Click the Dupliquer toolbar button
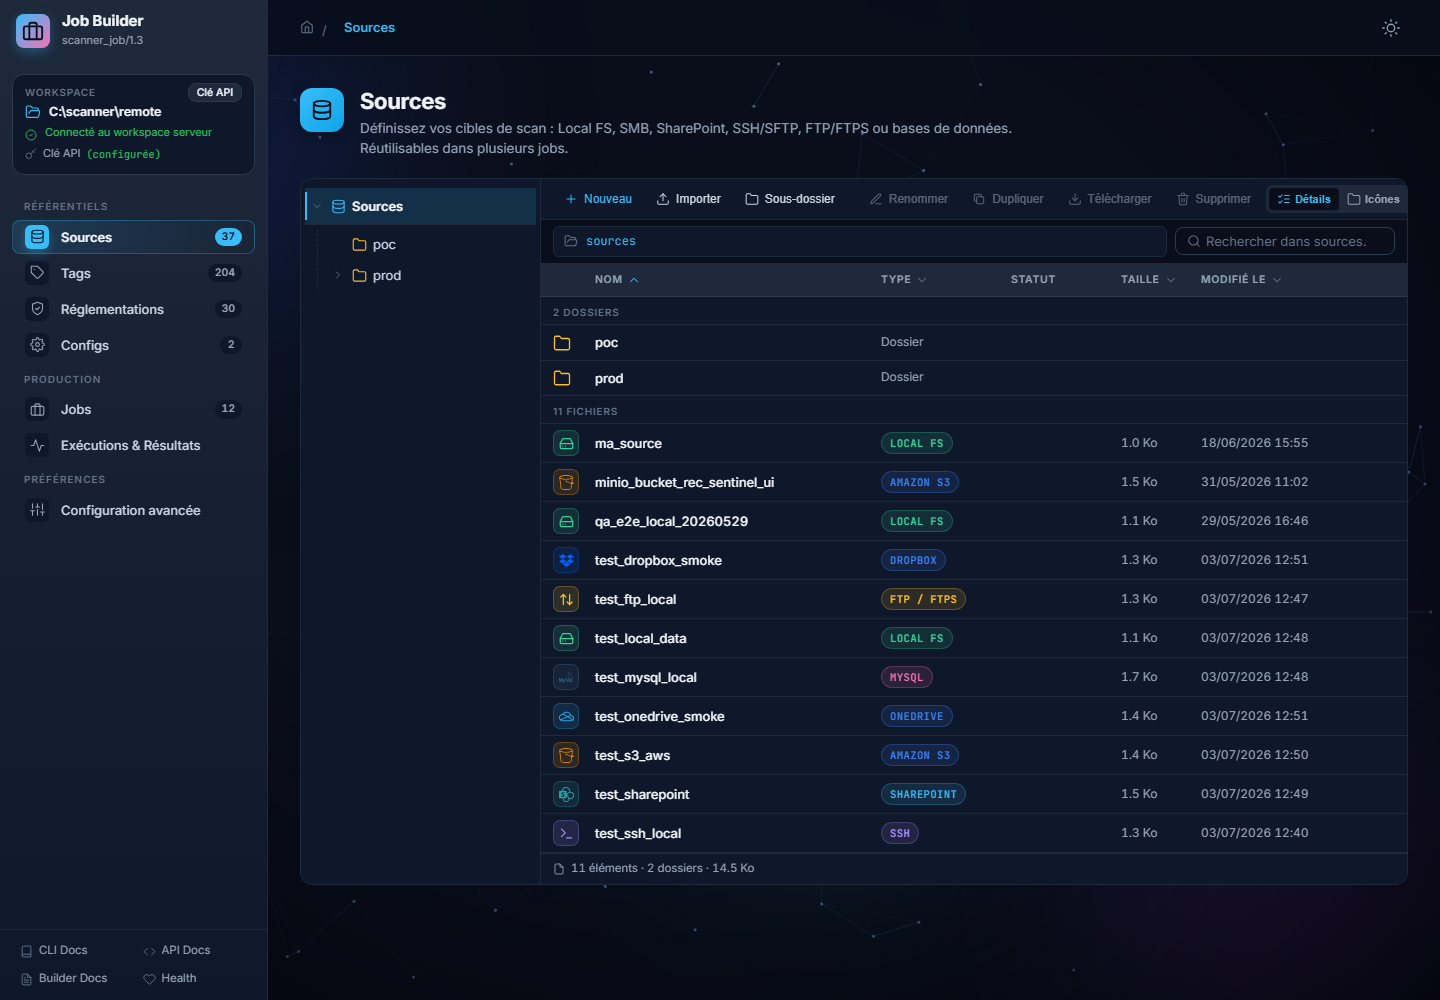1440x1000 pixels. (x=1008, y=199)
